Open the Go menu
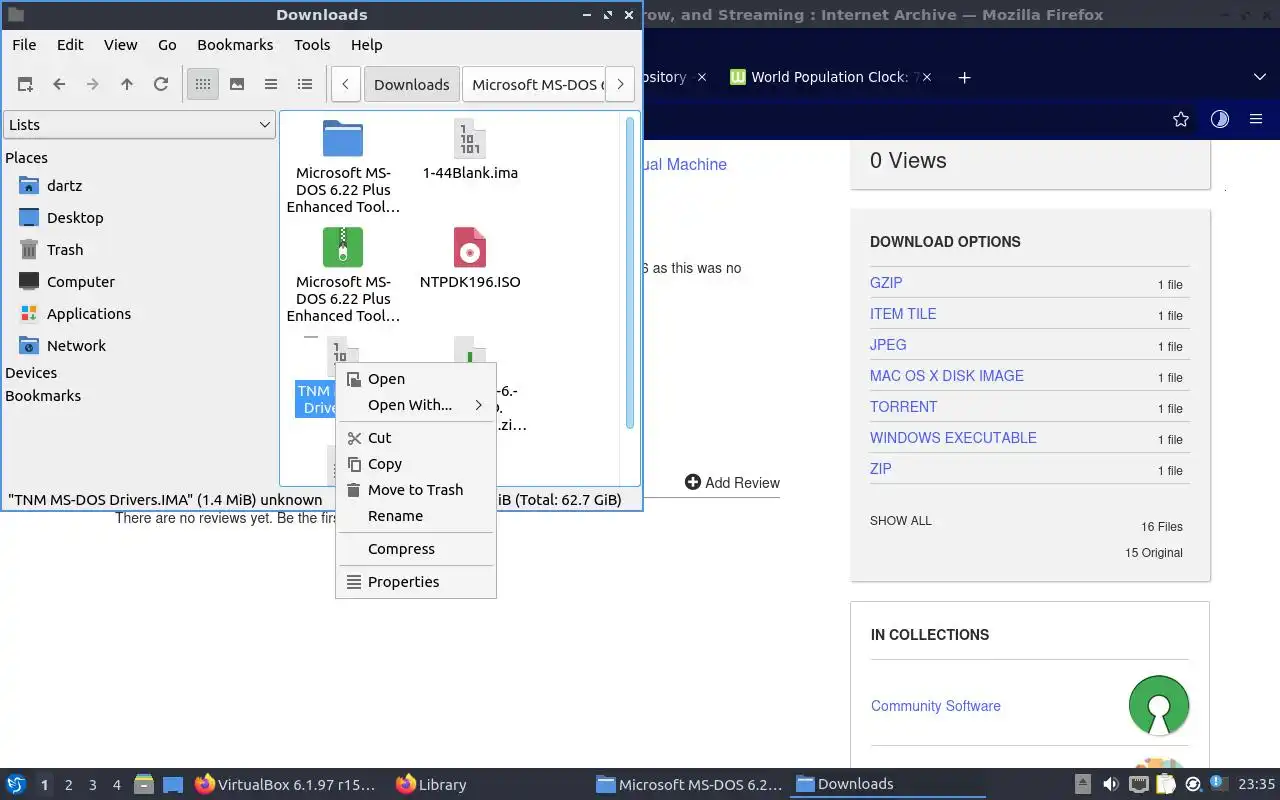This screenshot has height=800, width=1280. coord(167,45)
